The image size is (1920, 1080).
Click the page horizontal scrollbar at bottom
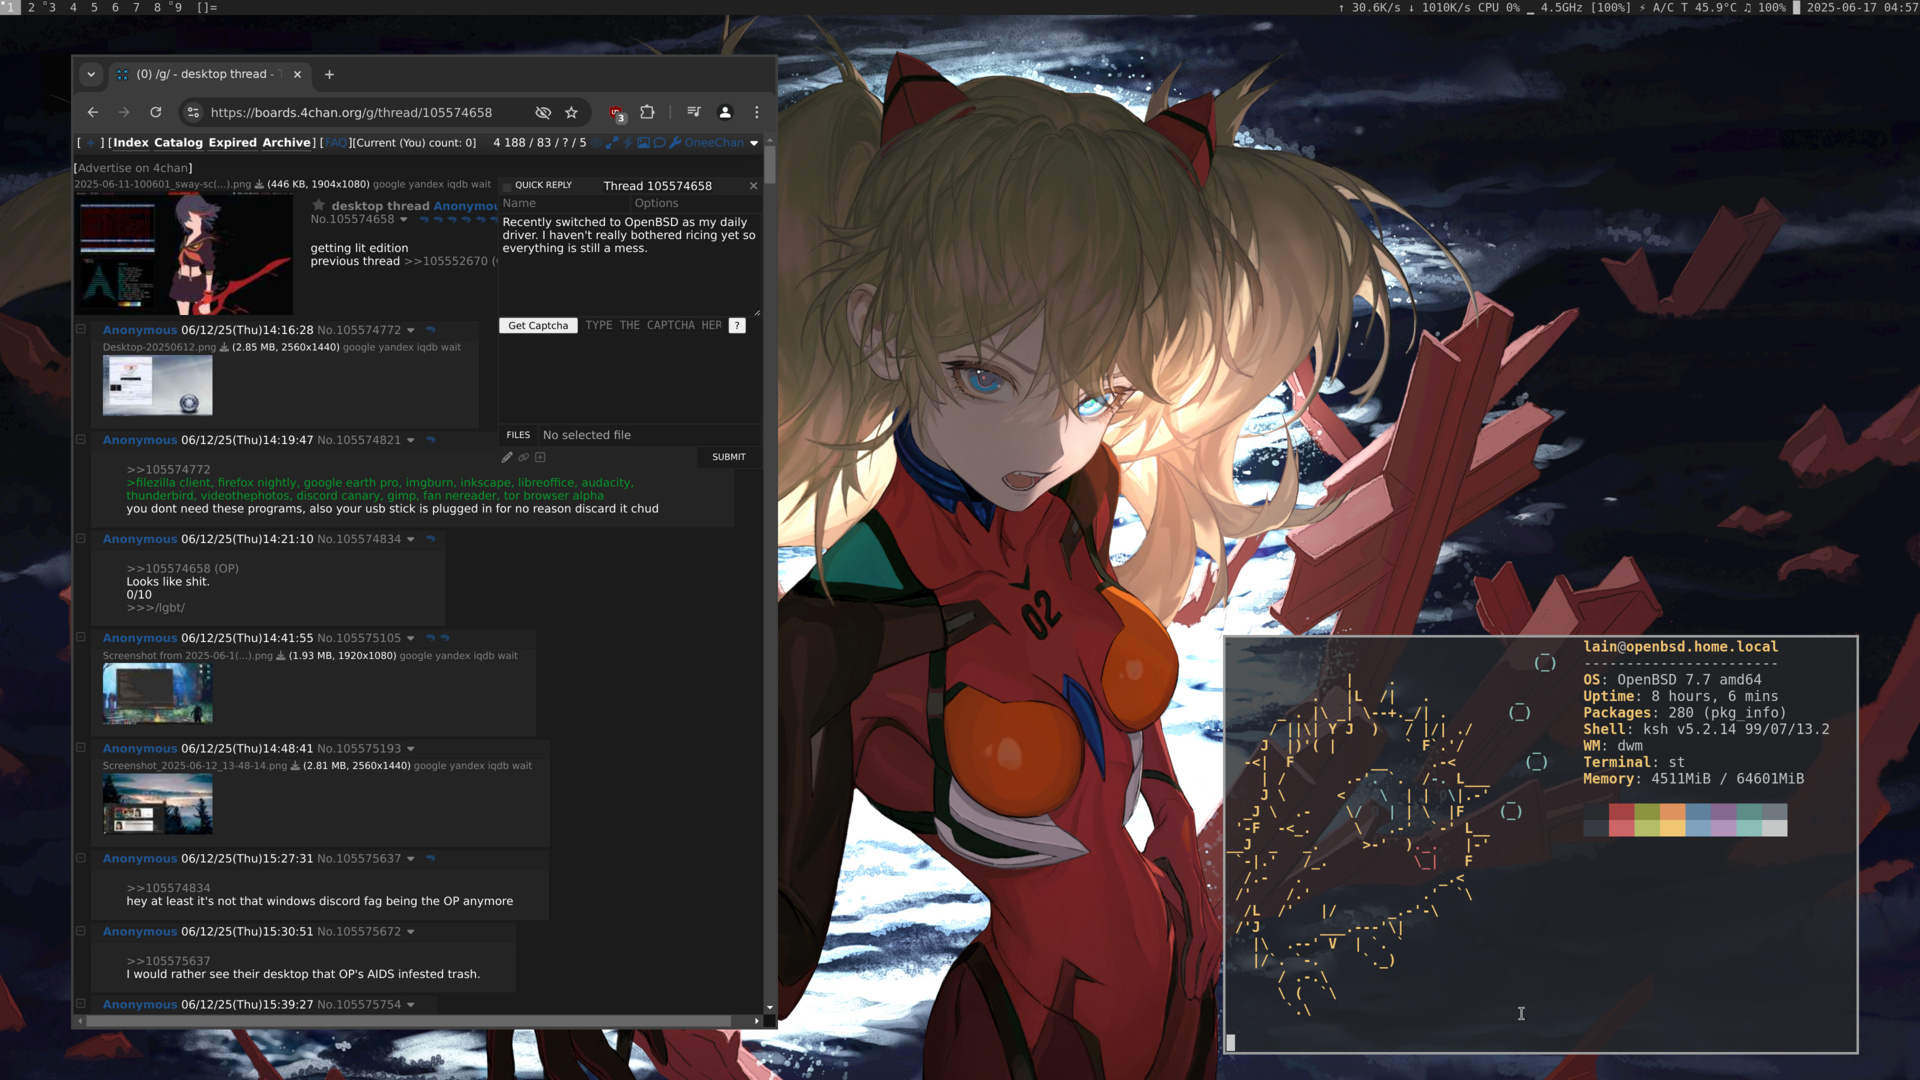(410, 1021)
